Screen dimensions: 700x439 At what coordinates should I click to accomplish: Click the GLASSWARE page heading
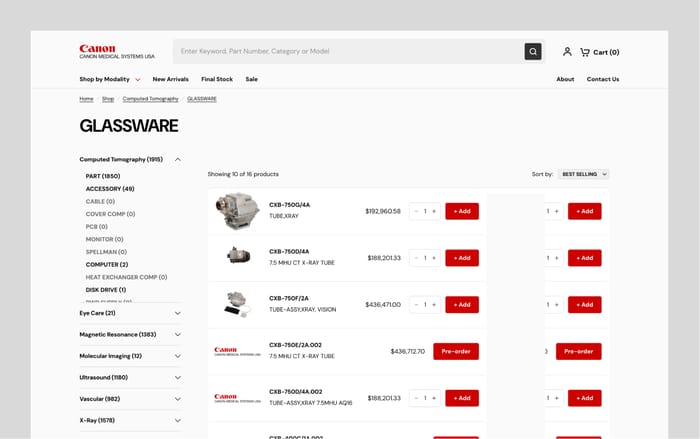pos(129,126)
